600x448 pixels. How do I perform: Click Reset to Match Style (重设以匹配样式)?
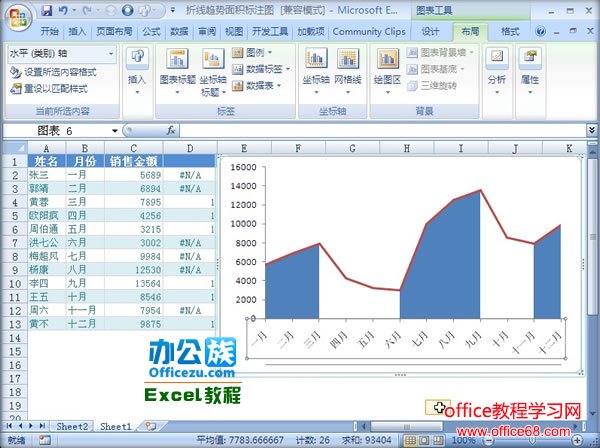49,89
